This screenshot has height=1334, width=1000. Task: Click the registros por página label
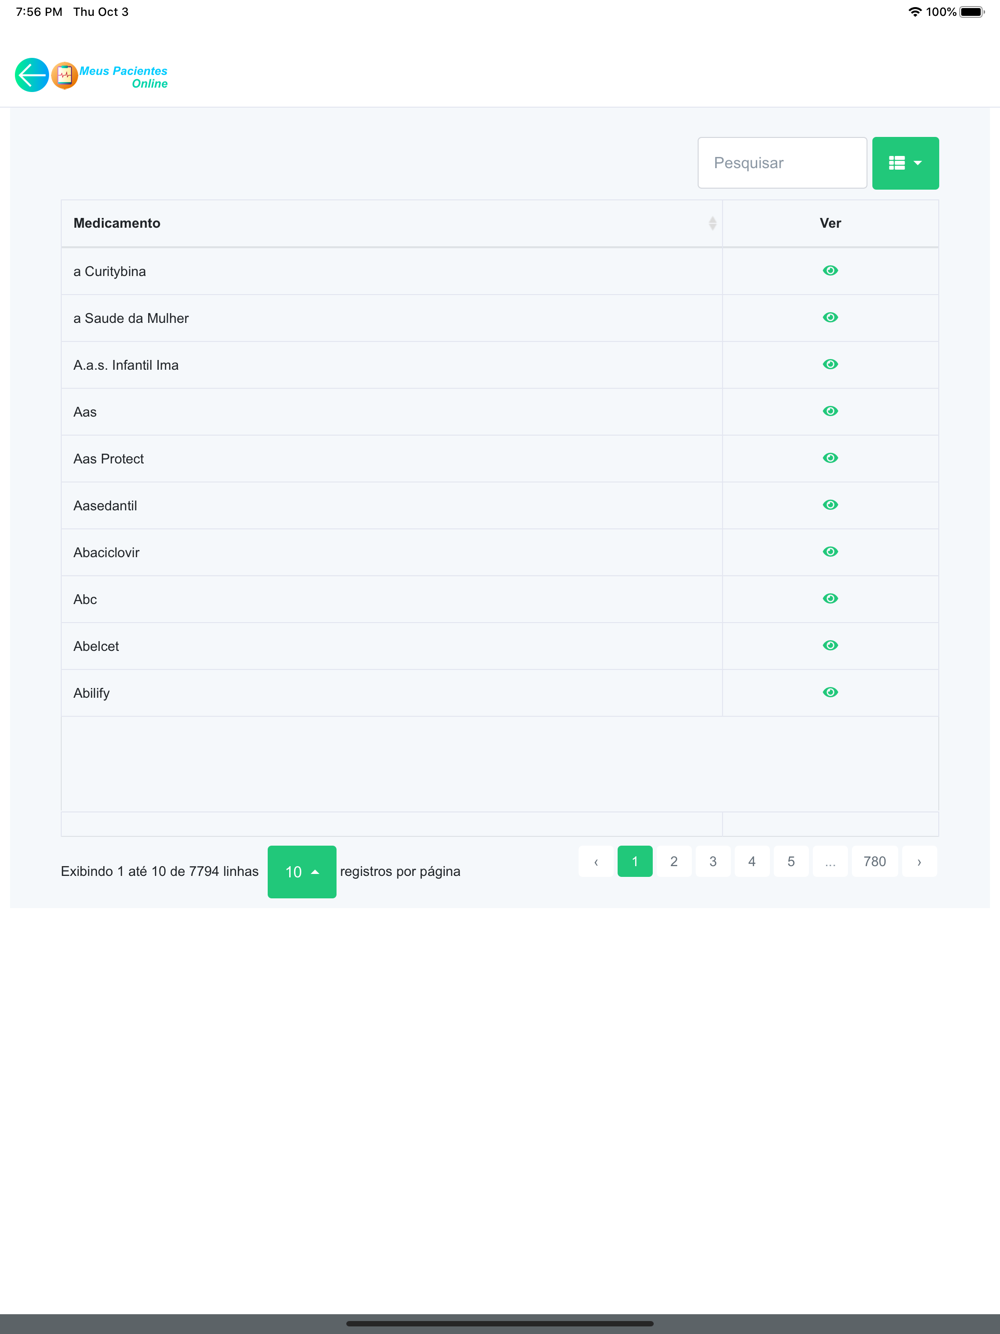click(x=400, y=872)
